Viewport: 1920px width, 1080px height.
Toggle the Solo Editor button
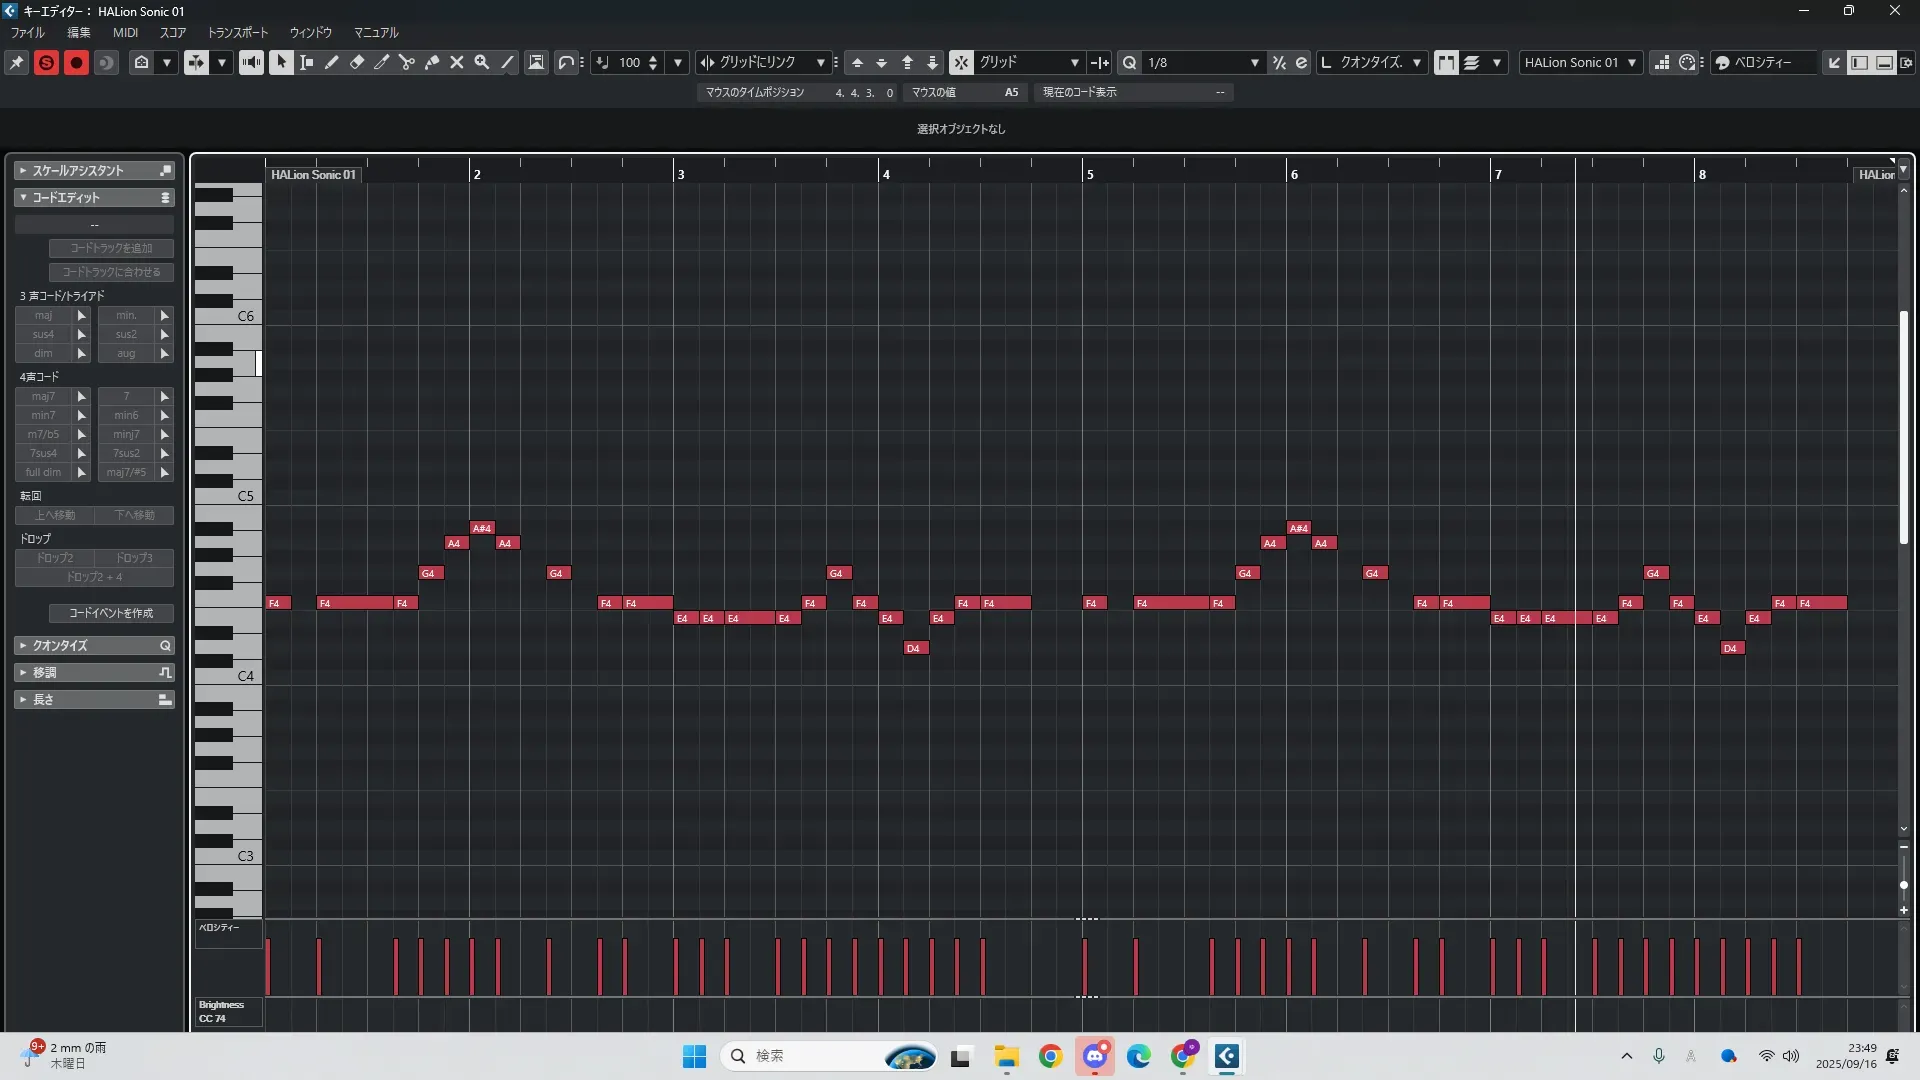pyautogui.click(x=46, y=62)
